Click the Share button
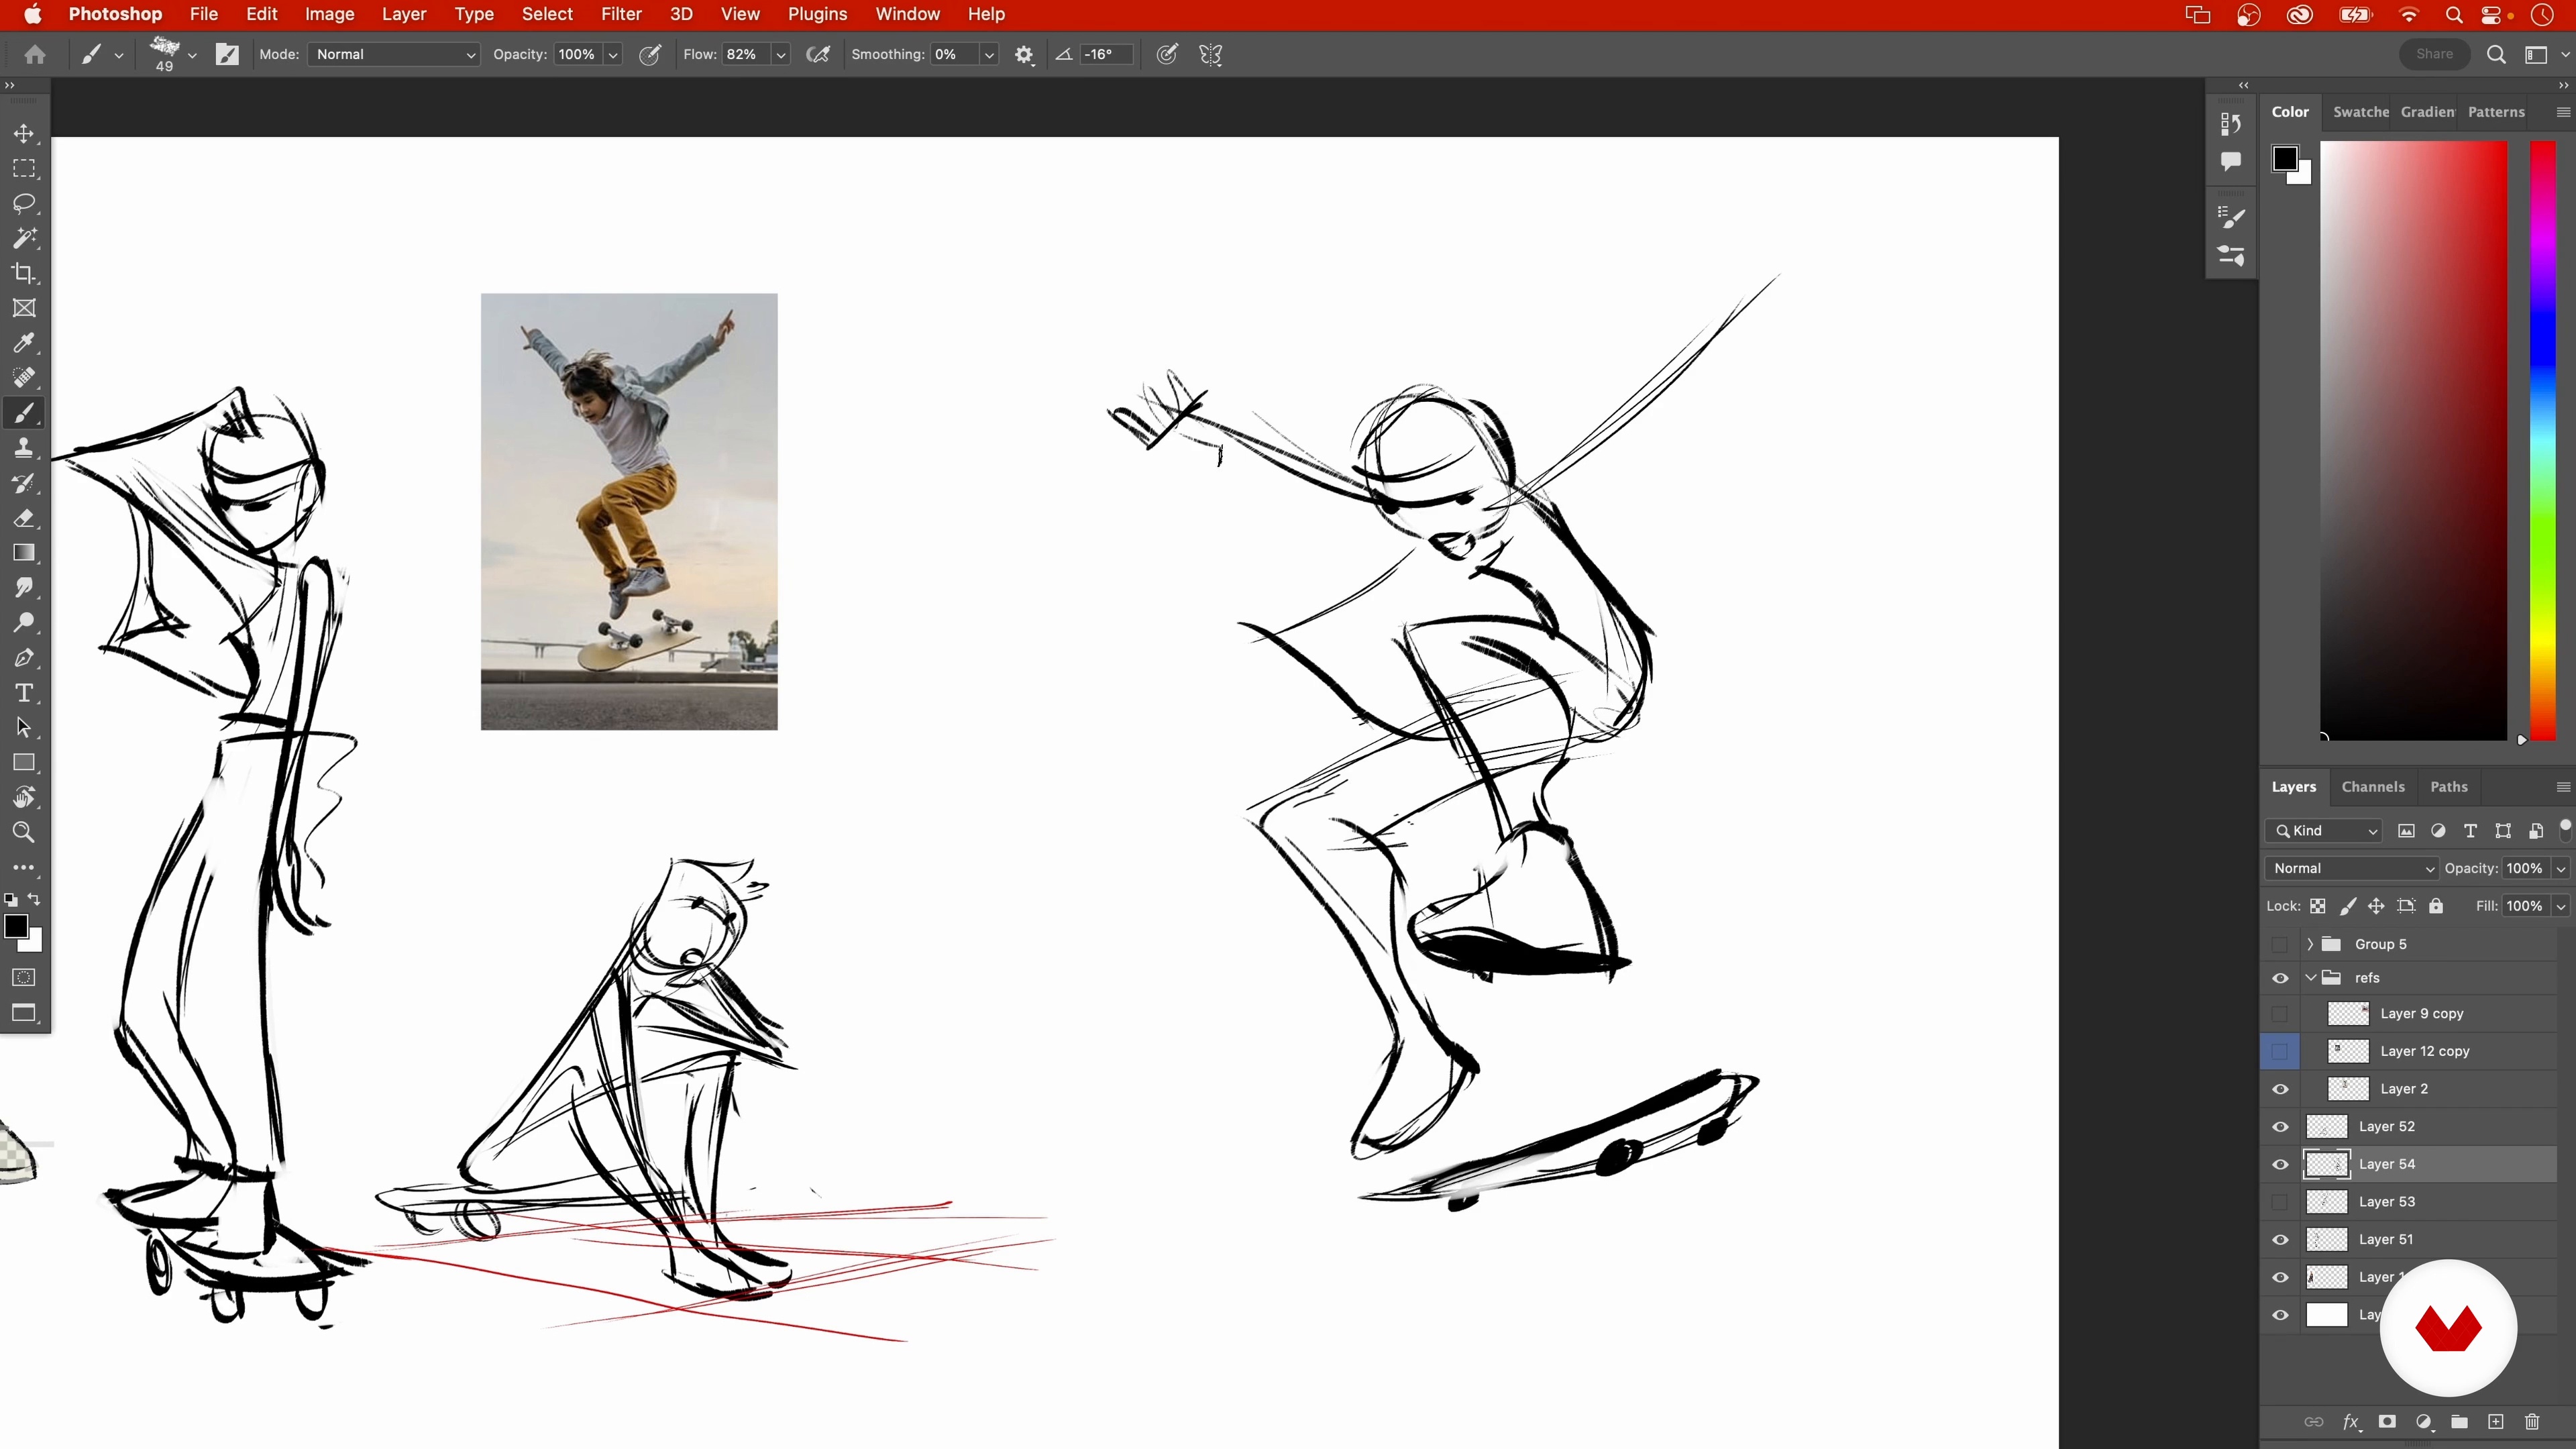 click(x=2434, y=54)
